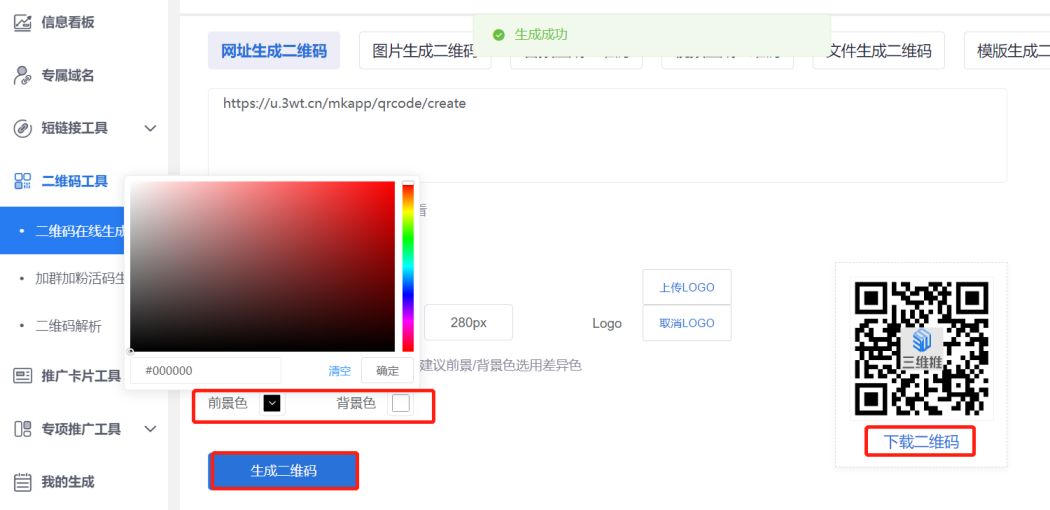This screenshot has width=1050, height=510.
Task: Open 我的生成 in the sidebar
Action: pos(68,481)
